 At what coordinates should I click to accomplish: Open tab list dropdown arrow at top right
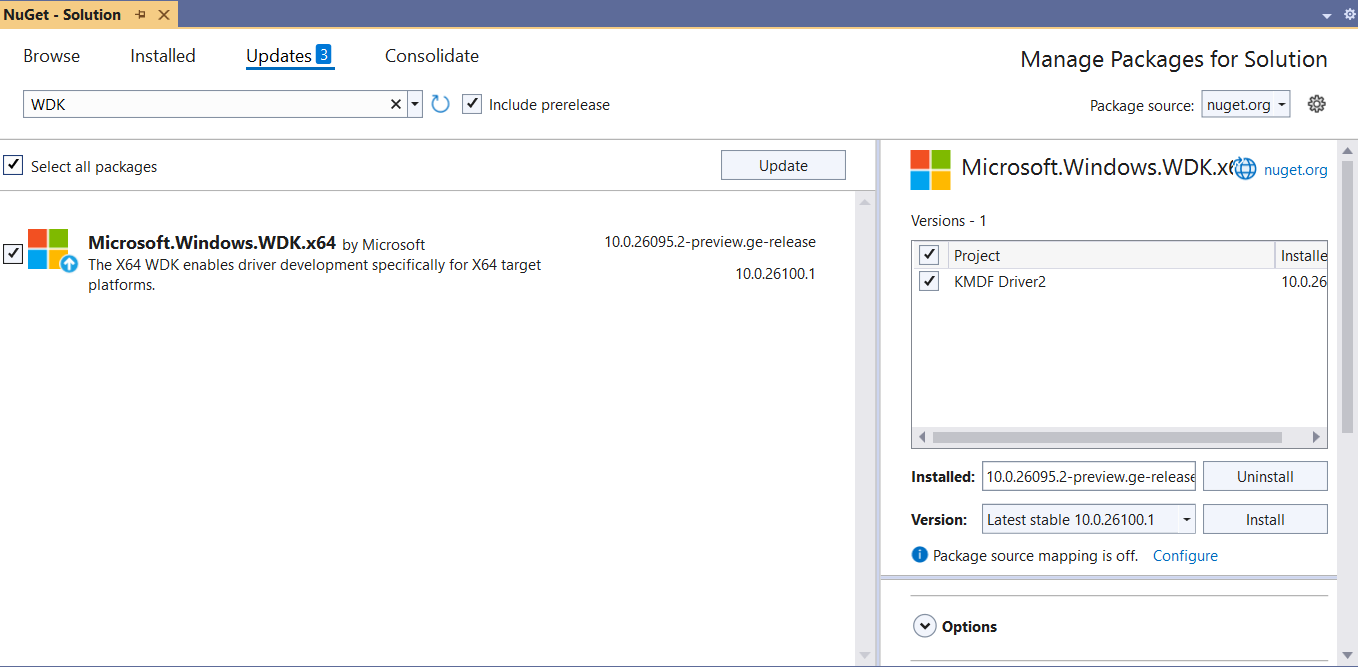pyautogui.click(x=1327, y=16)
